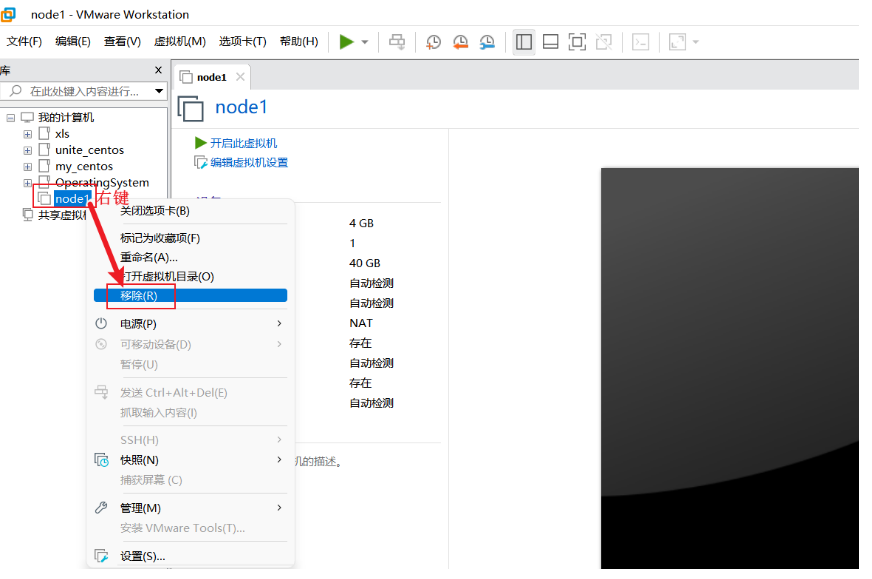Select node1 in the library tree
Image resolution: width=872 pixels, height=579 pixels.
click(x=72, y=199)
